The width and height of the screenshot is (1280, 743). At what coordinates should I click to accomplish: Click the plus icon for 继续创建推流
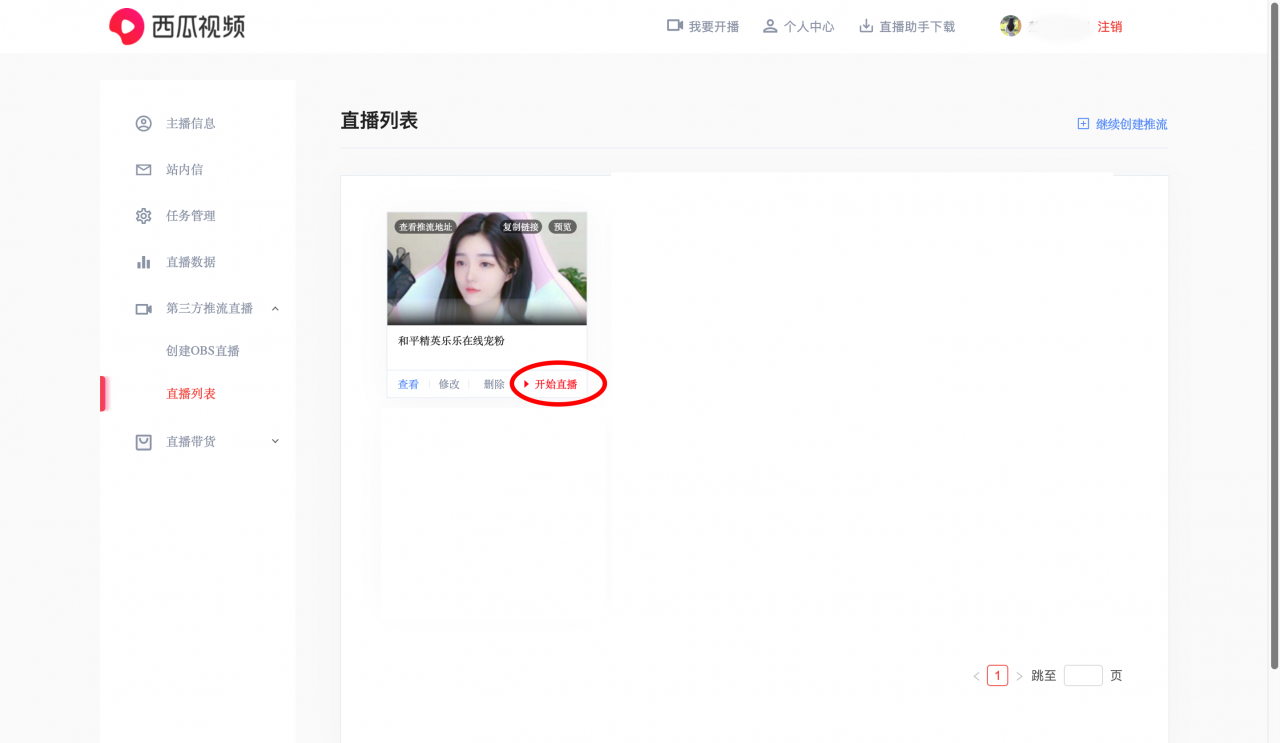(x=1083, y=124)
